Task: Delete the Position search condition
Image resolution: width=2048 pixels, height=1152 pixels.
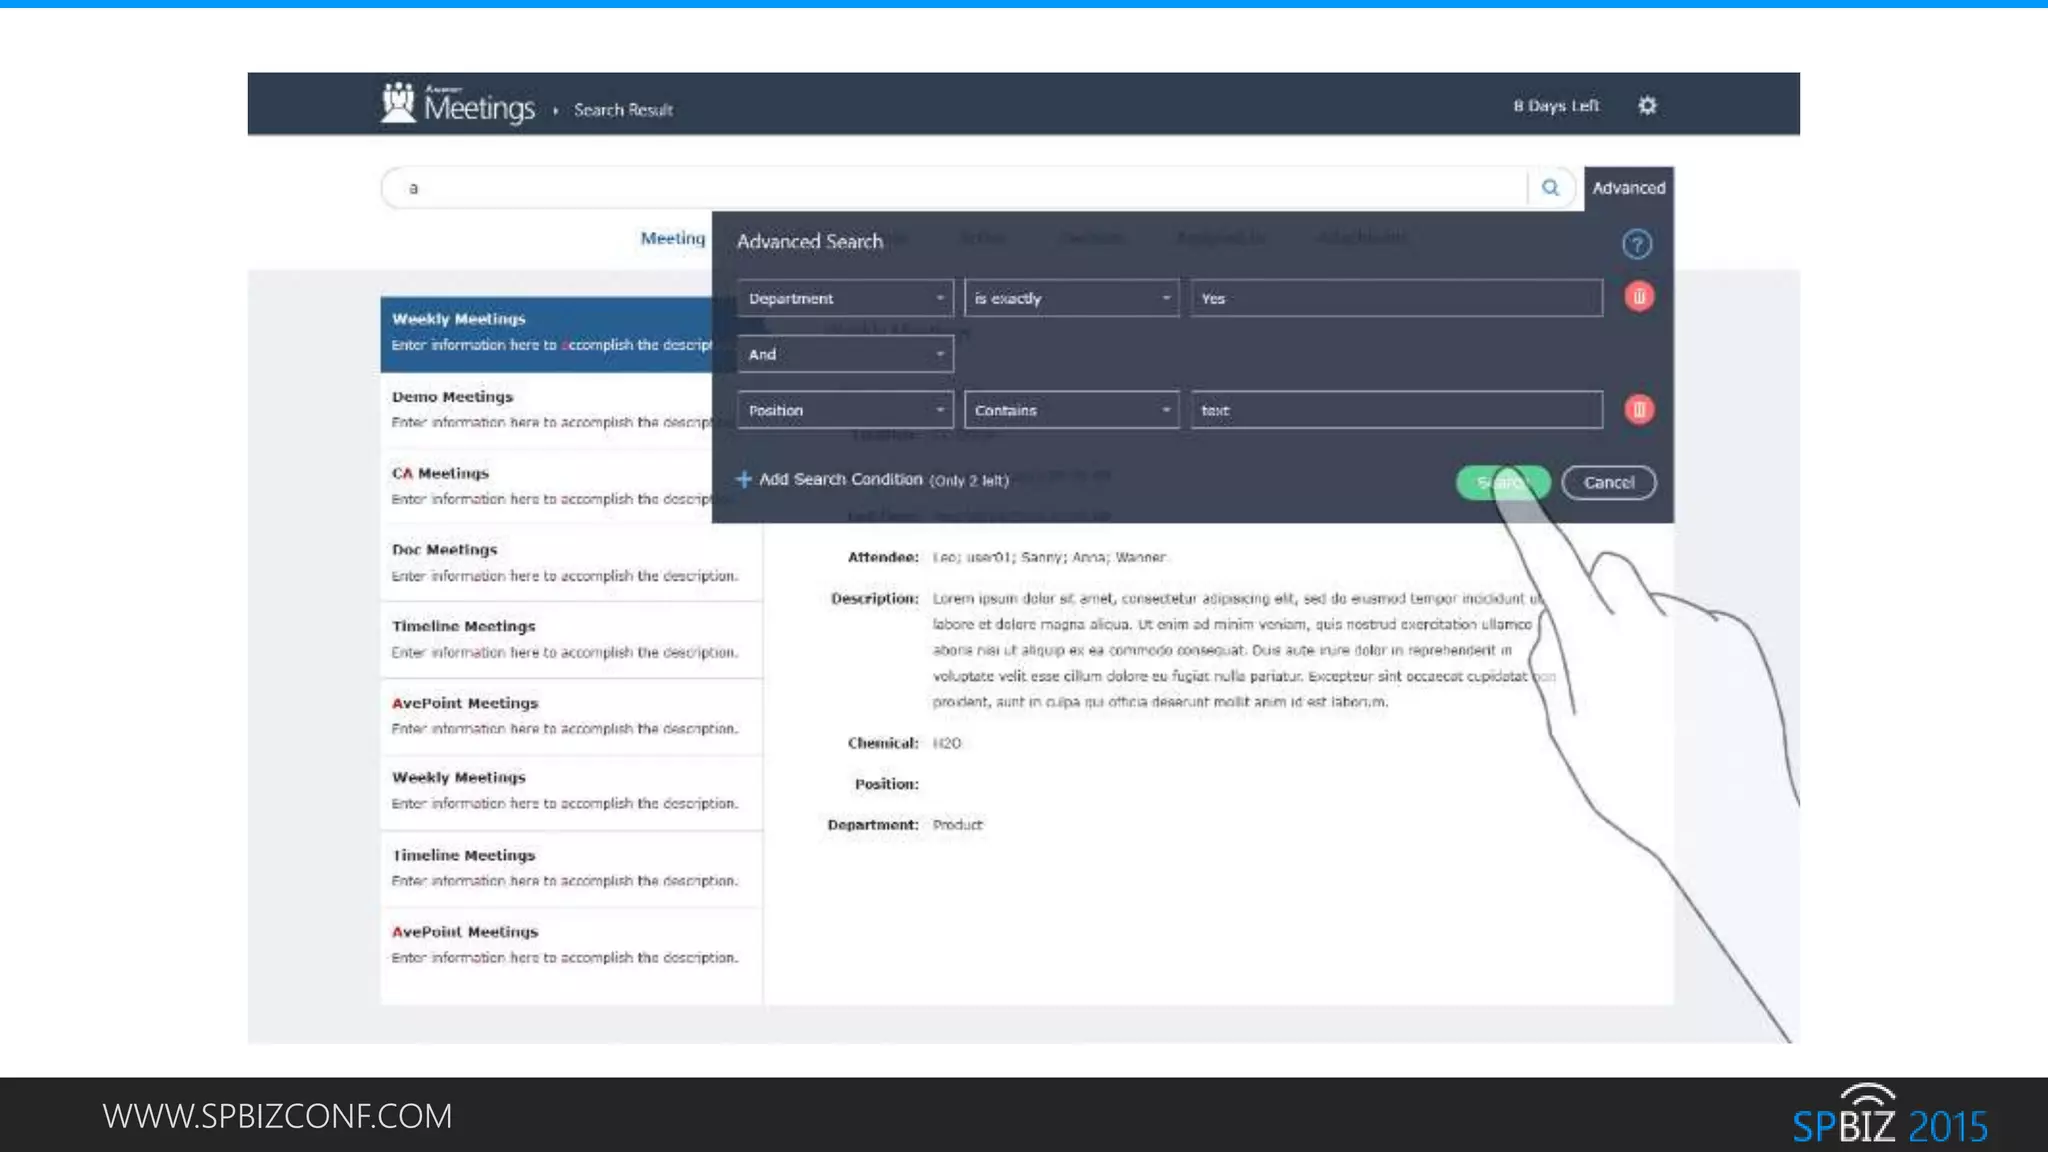Action: coord(1638,410)
